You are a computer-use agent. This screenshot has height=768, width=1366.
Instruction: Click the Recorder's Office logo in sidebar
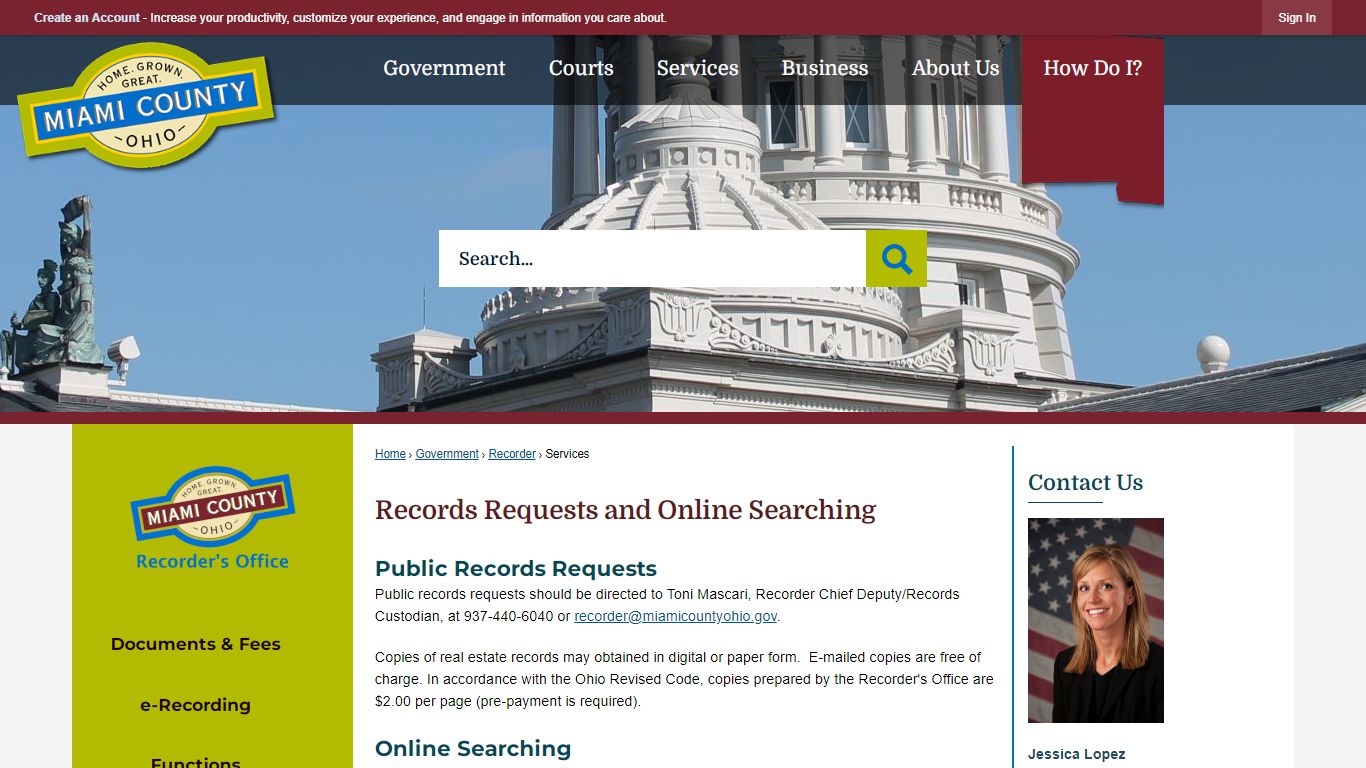tap(212, 518)
